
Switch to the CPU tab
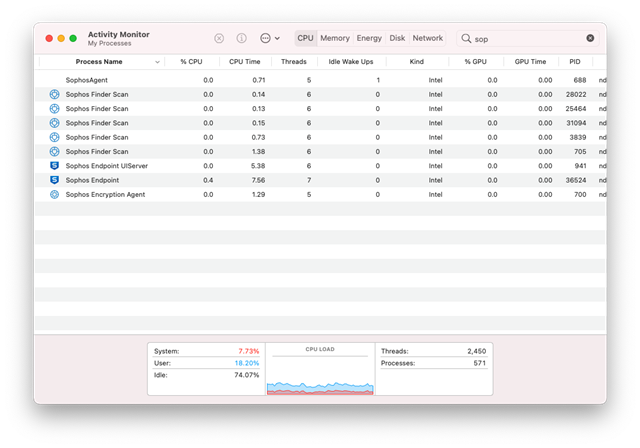pos(305,38)
